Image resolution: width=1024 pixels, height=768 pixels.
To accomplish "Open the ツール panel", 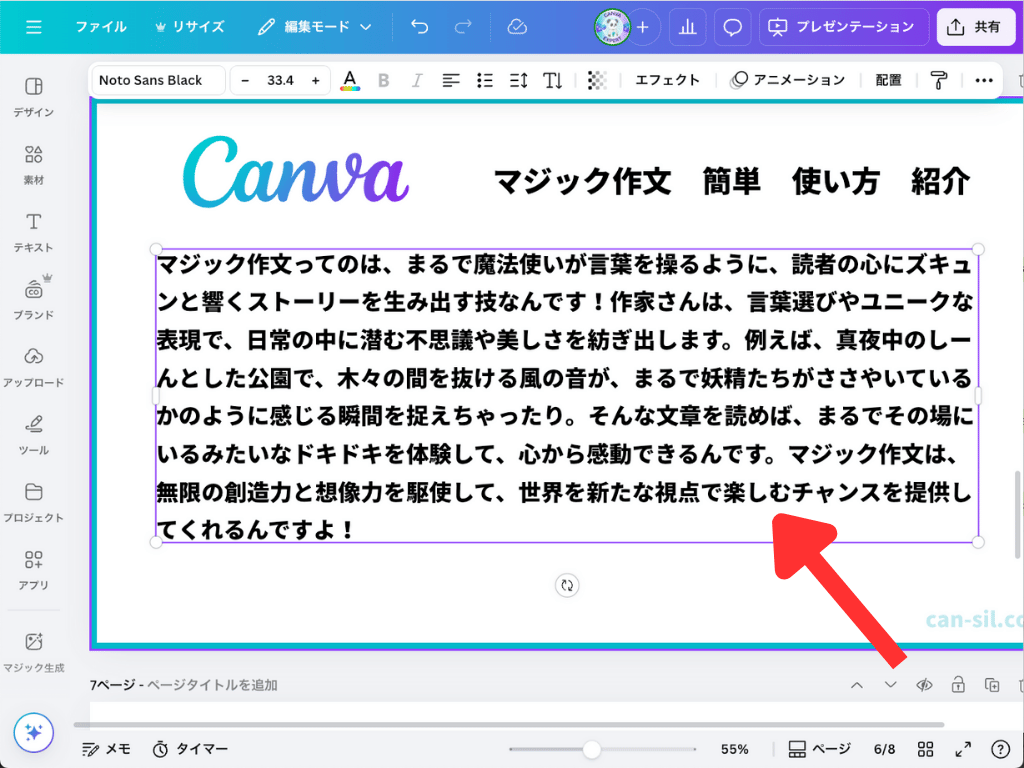I will point(33,434).
